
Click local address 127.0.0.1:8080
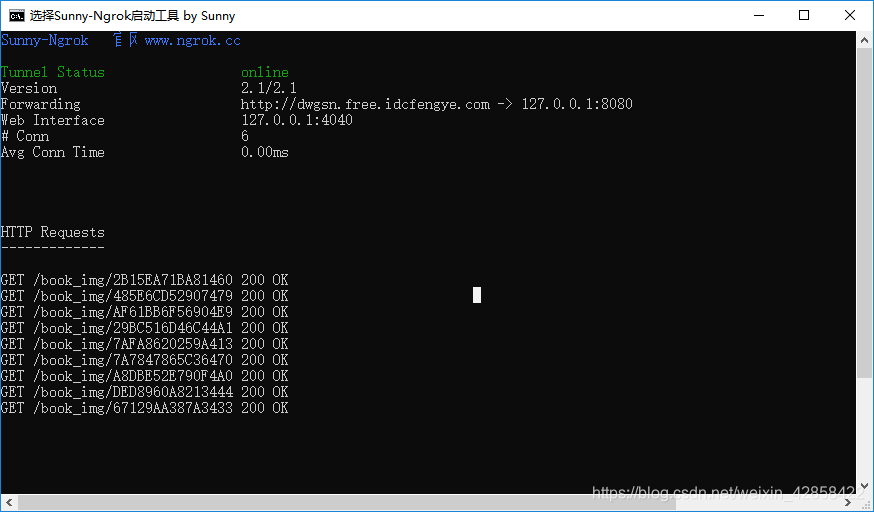[x=577, y=105]
